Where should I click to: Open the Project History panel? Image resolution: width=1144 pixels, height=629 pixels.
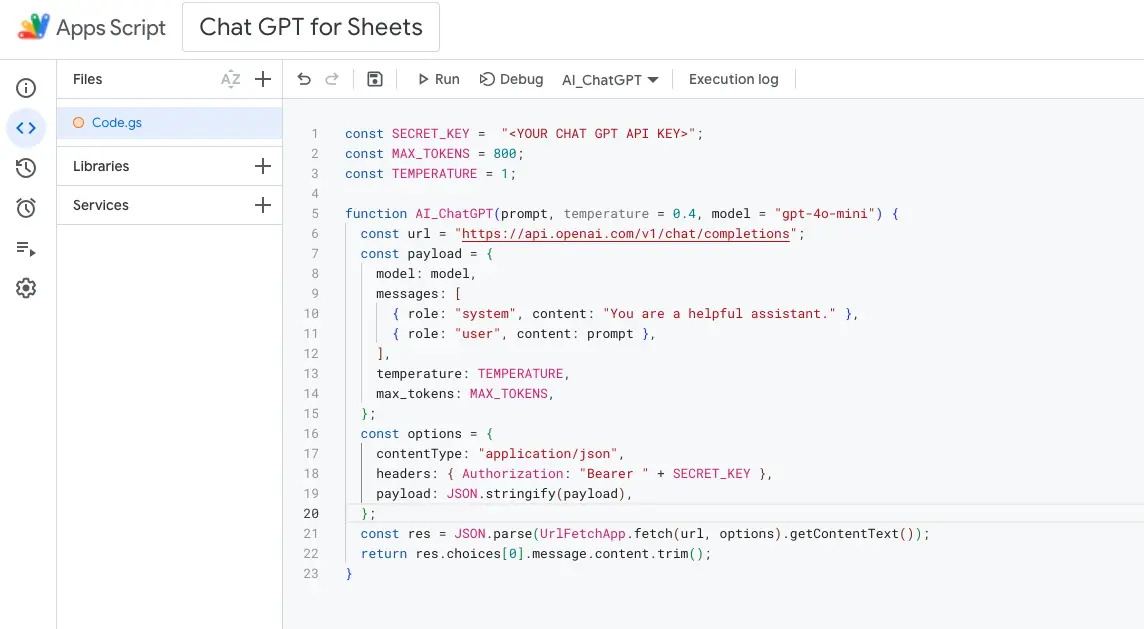[x=26, y=167]
